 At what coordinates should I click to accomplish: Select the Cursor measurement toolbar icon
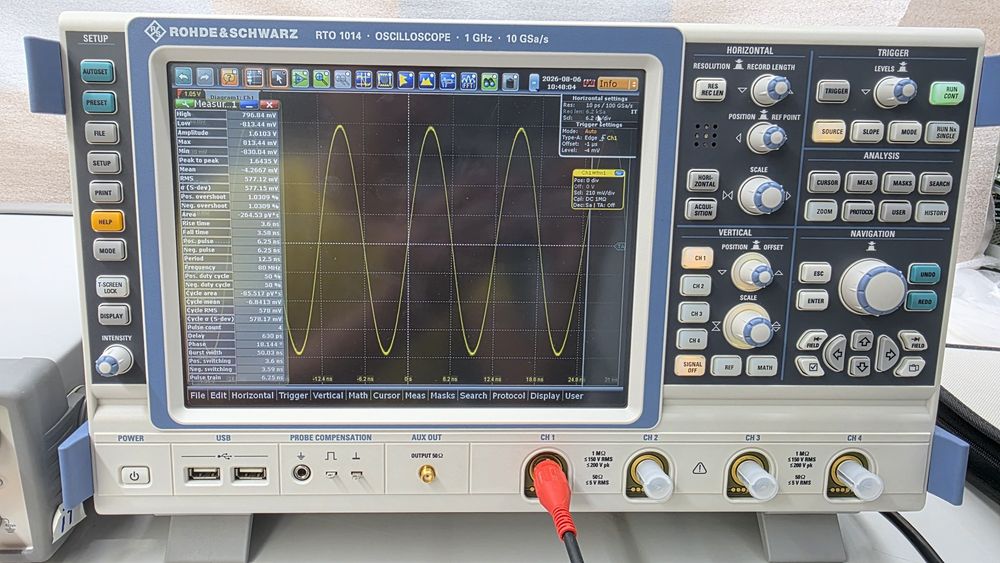[x=364, y=80]
